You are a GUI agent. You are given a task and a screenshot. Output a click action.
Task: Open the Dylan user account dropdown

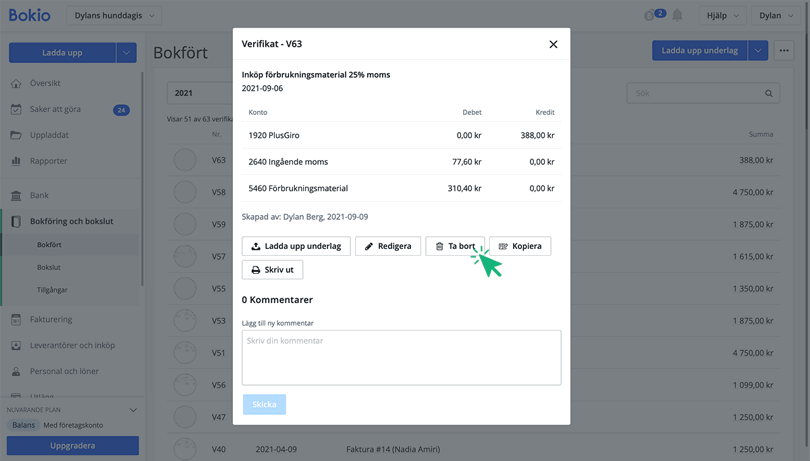point(776,16)
